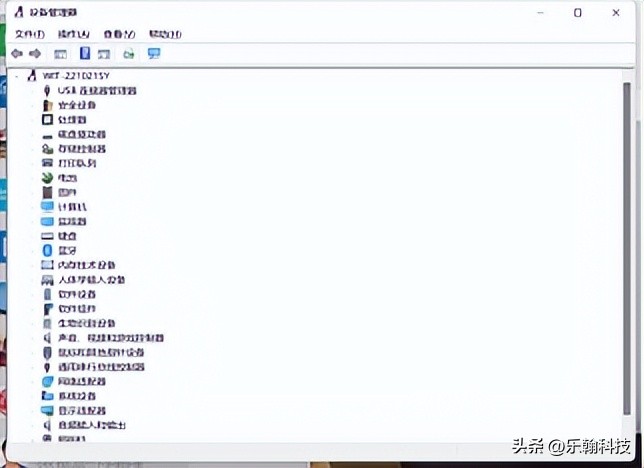Viewport: 644px width, 468px height.
Task: Select the '网络适配器' row text
Action: (x=82, y=381)
